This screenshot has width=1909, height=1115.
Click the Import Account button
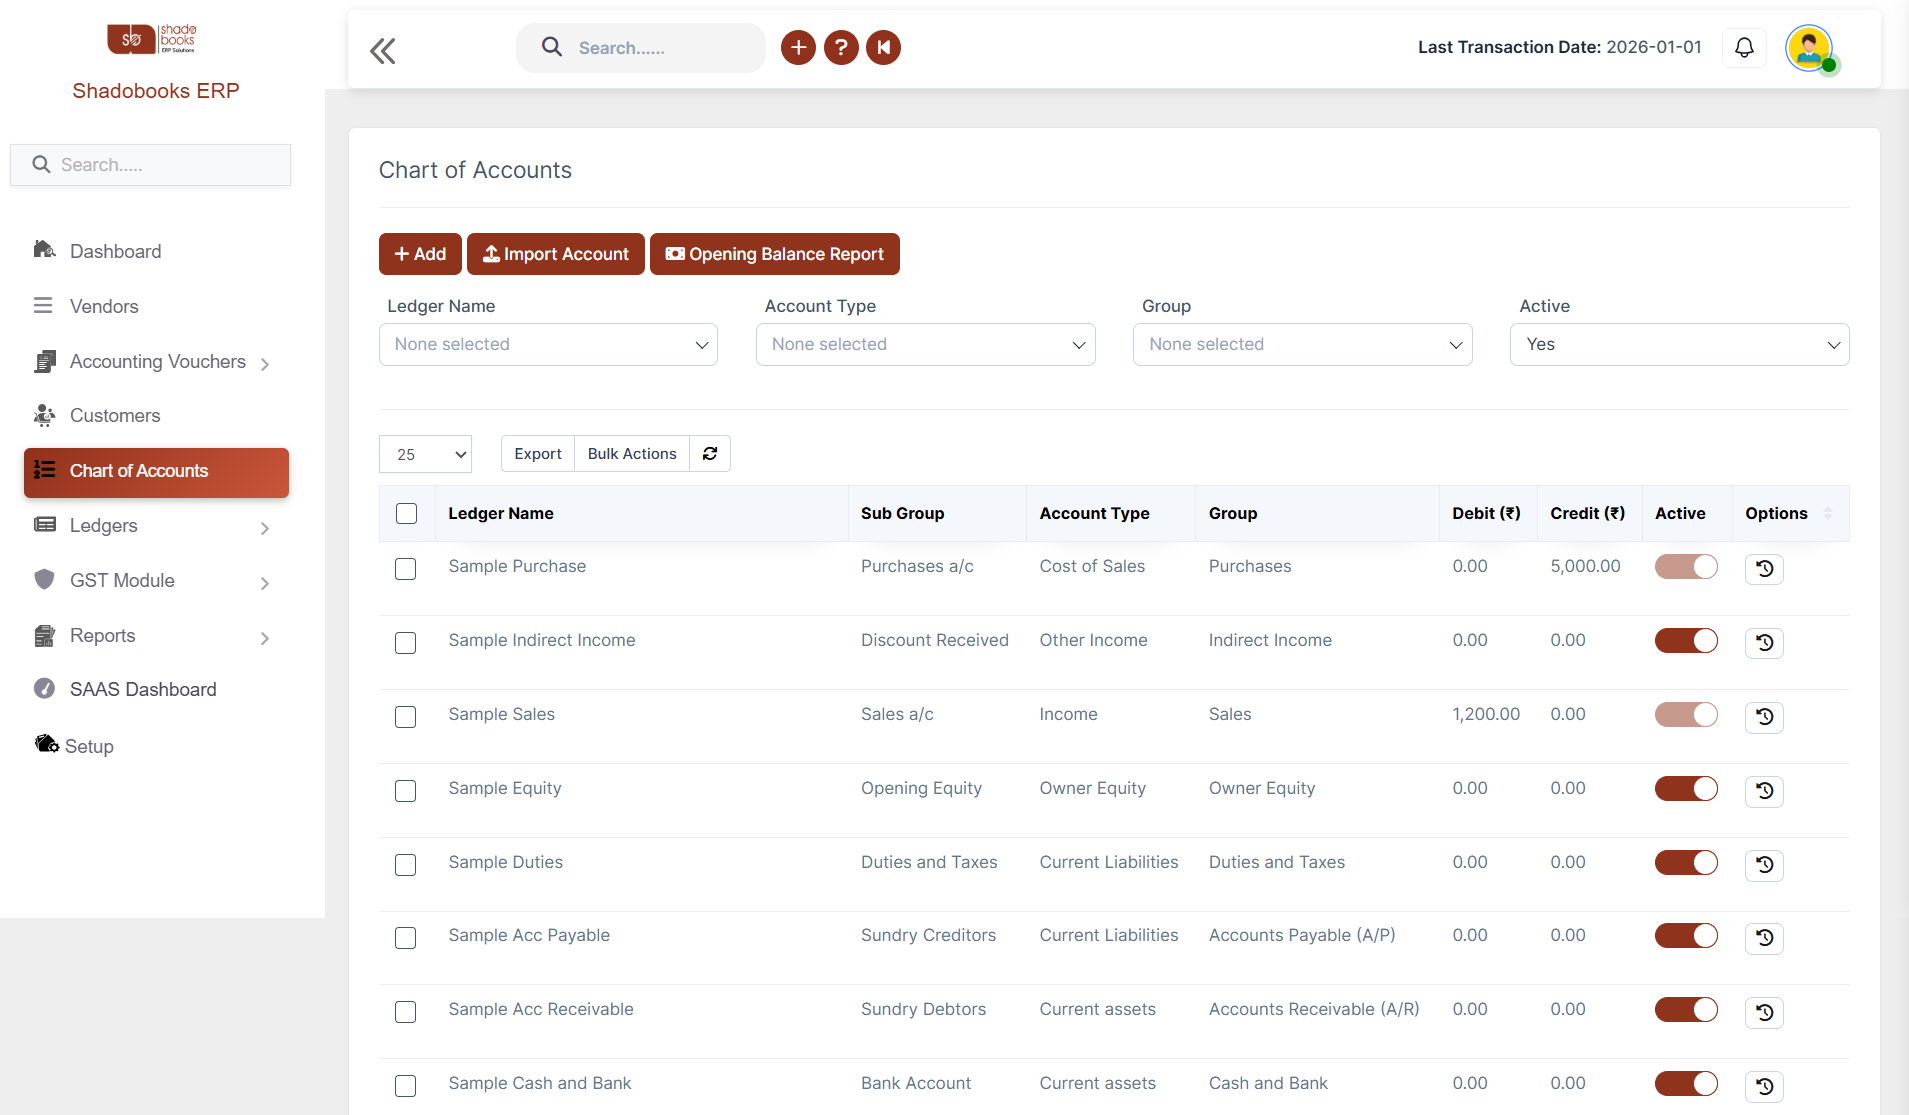pos(556,254)
